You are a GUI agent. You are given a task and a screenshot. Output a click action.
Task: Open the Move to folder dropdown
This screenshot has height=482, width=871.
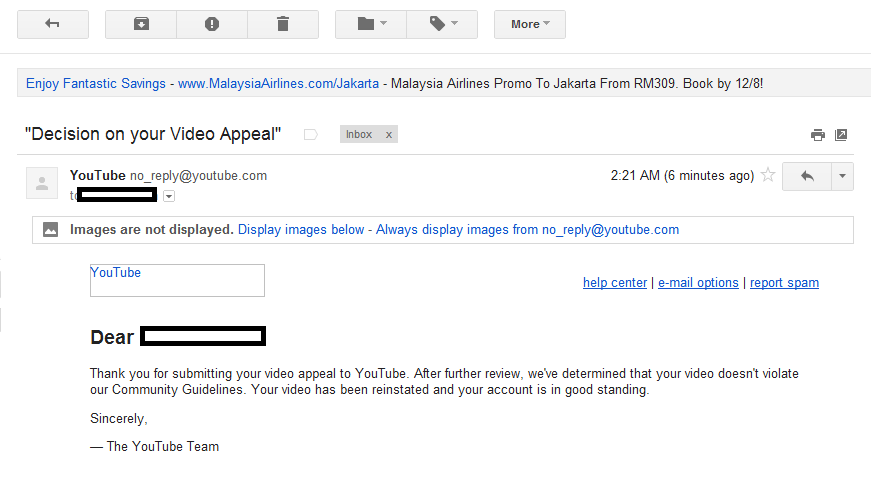371,24
